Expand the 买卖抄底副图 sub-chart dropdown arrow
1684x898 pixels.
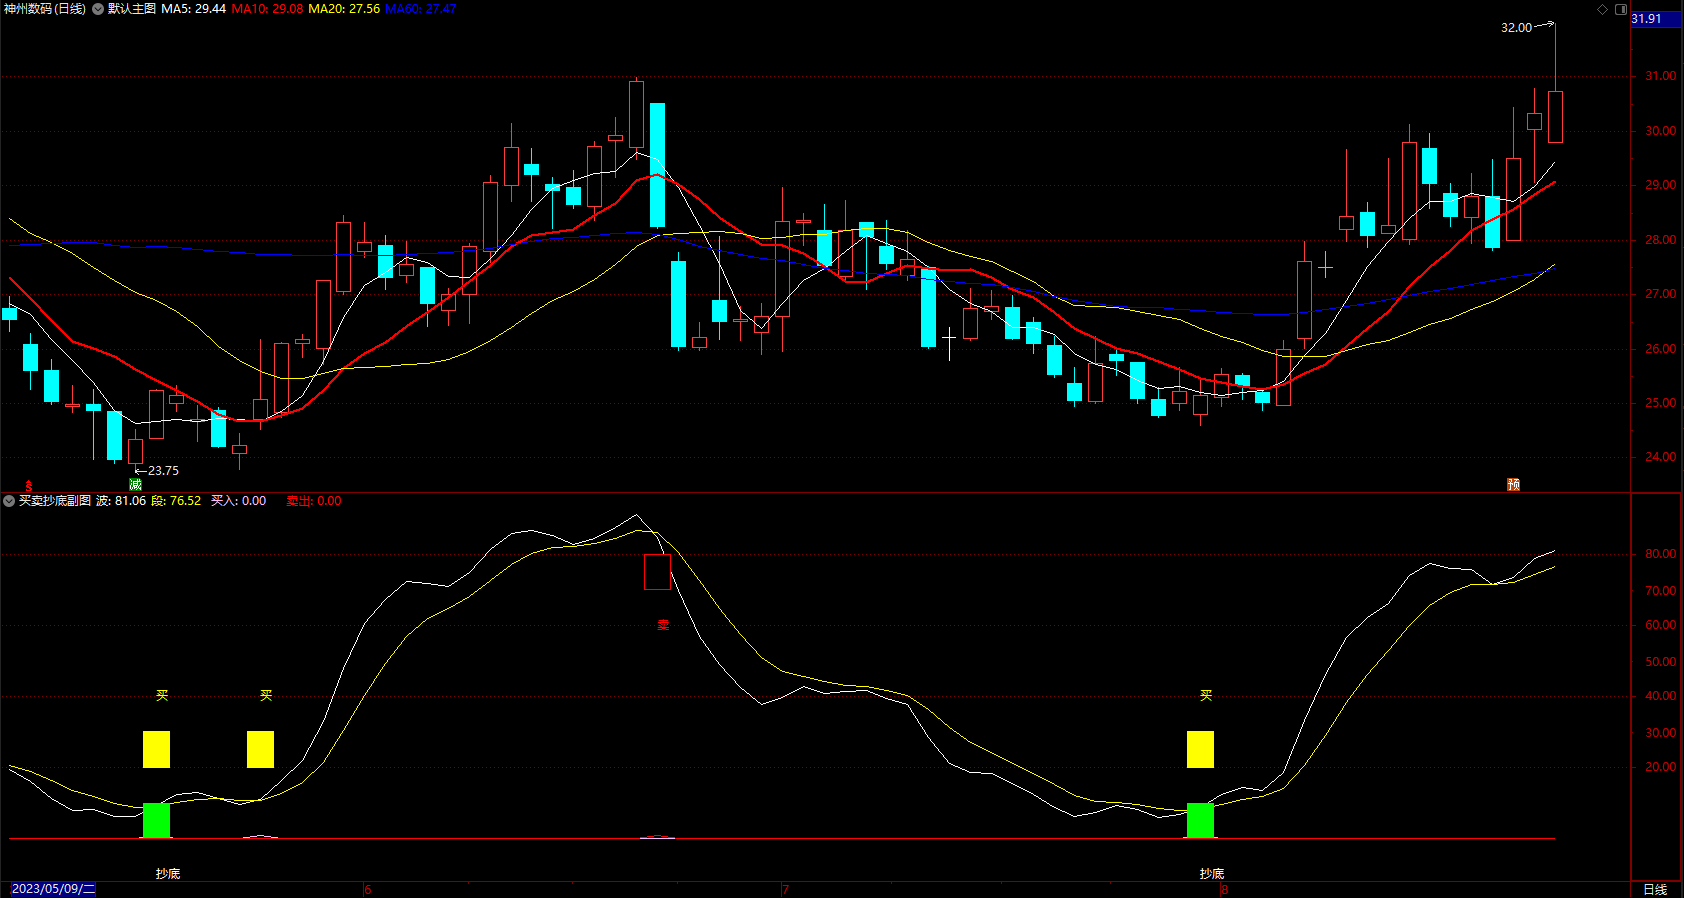point(9,501)
